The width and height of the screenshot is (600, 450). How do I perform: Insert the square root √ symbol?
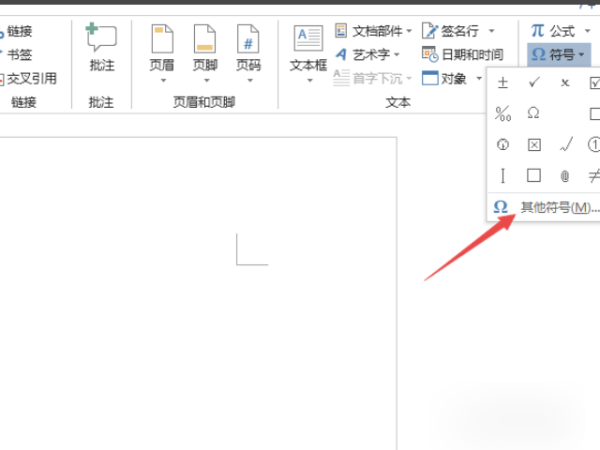(x=566, y=145)
